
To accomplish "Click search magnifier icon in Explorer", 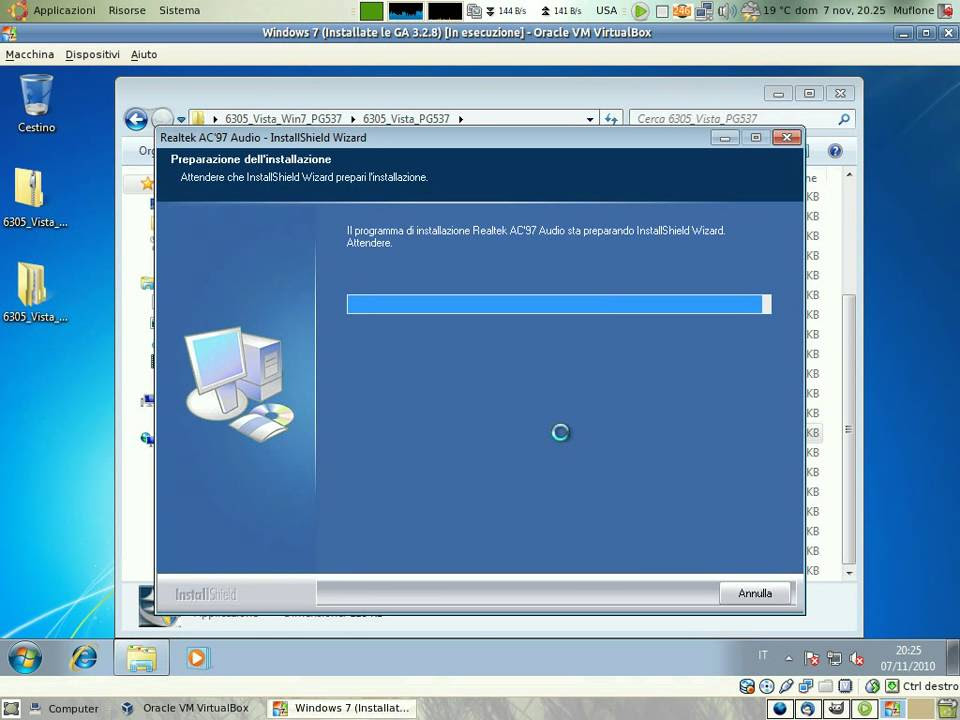I will pos(844,119).
